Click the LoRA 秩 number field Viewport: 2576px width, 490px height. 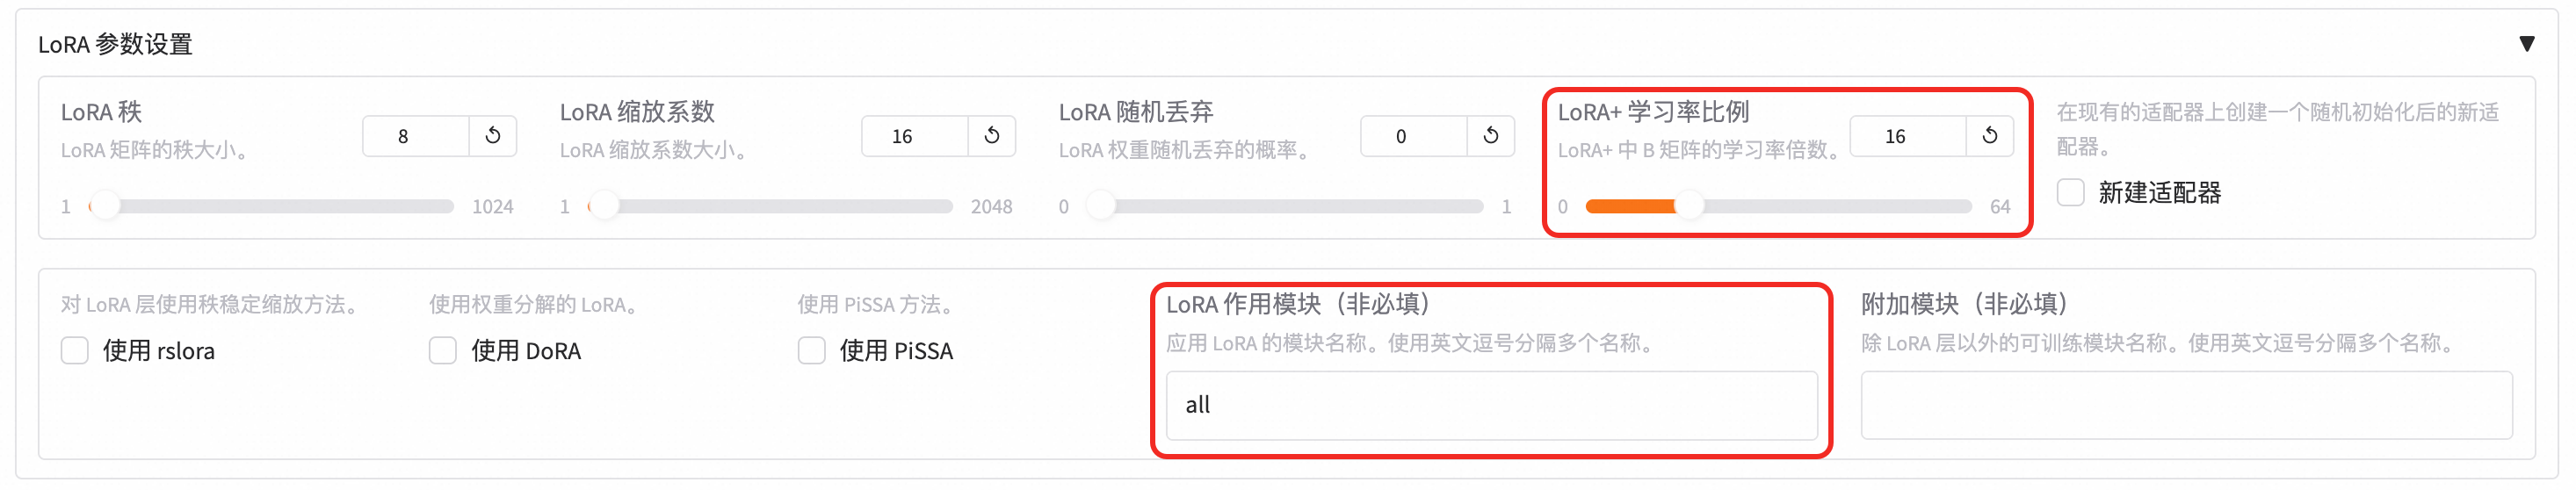pyautogui.click(x=416, y=136)
